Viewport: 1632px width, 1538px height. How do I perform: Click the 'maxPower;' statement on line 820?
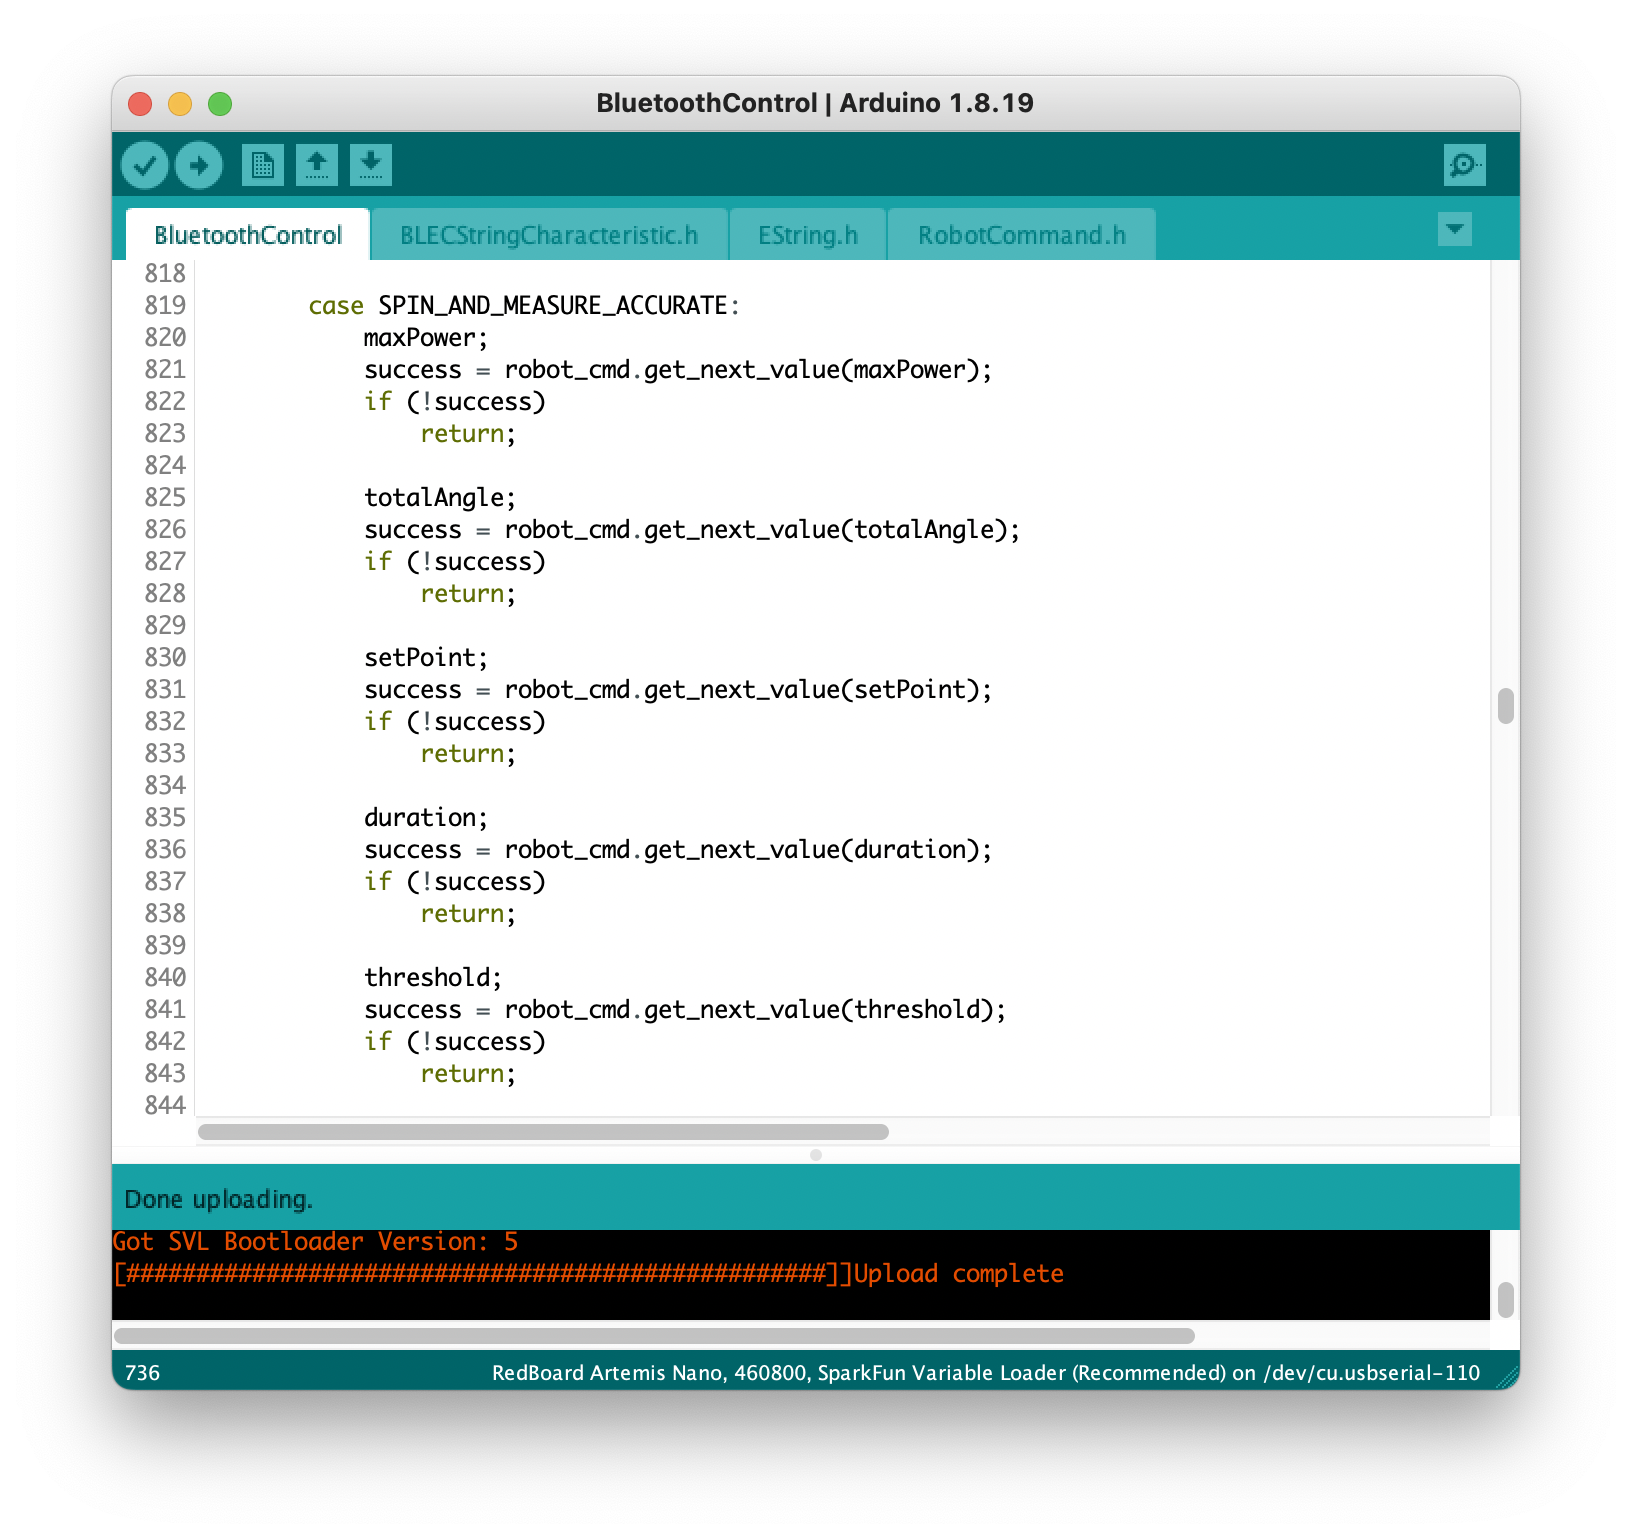(426, 338)
